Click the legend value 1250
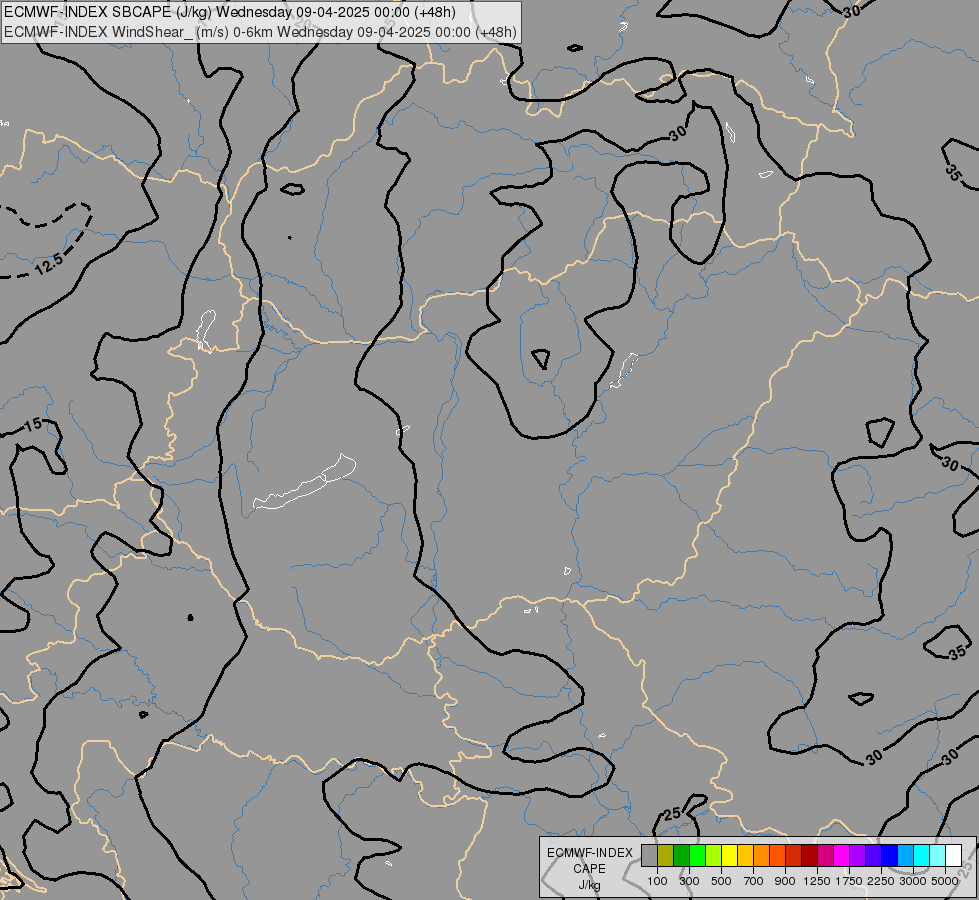The image size is (979, 900). [x=817, y=881]
